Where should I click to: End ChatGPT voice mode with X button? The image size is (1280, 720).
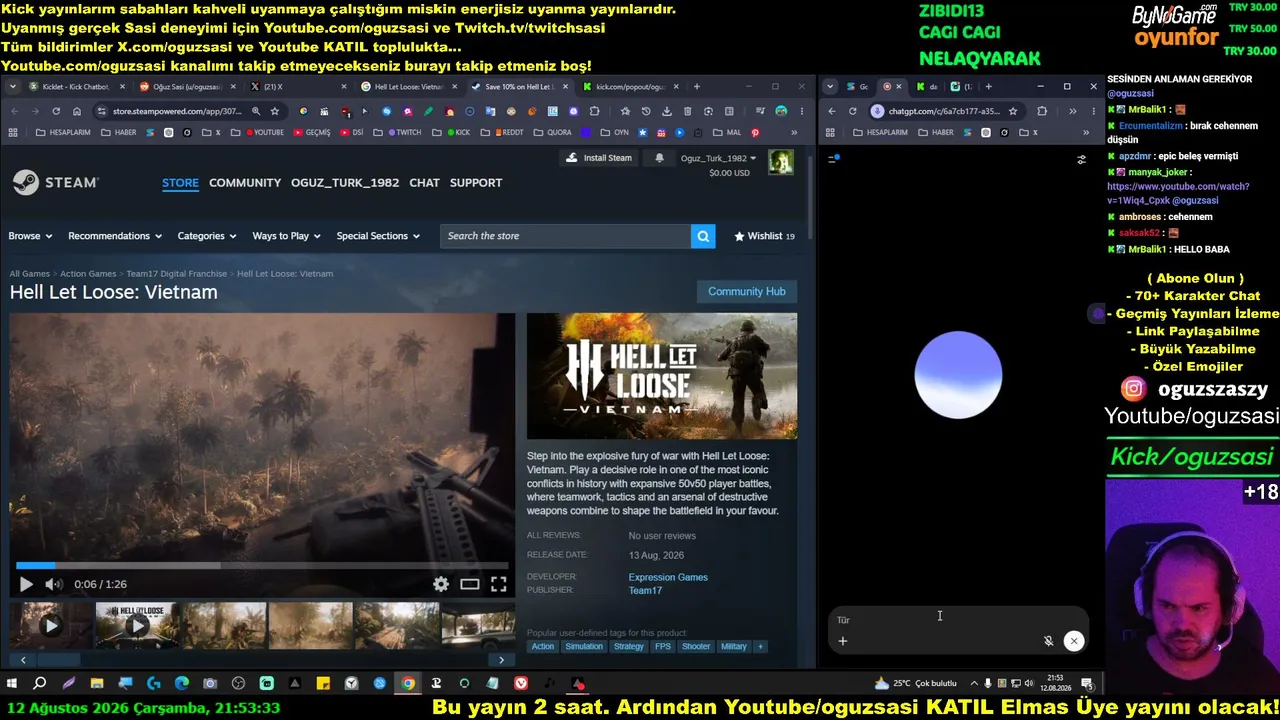point(1074,641)
